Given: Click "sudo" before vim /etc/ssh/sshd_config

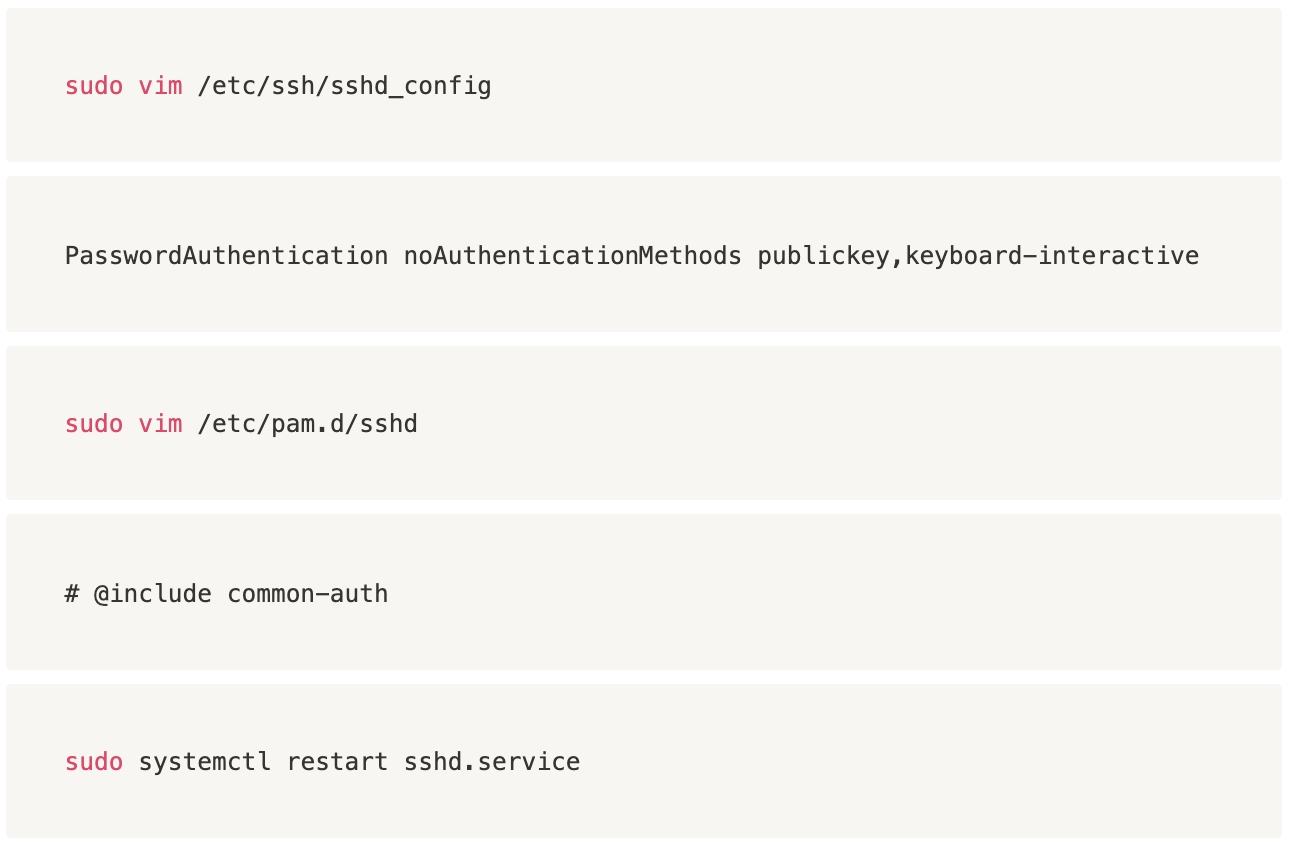Looking at the screenshot, I should (94, 86).
